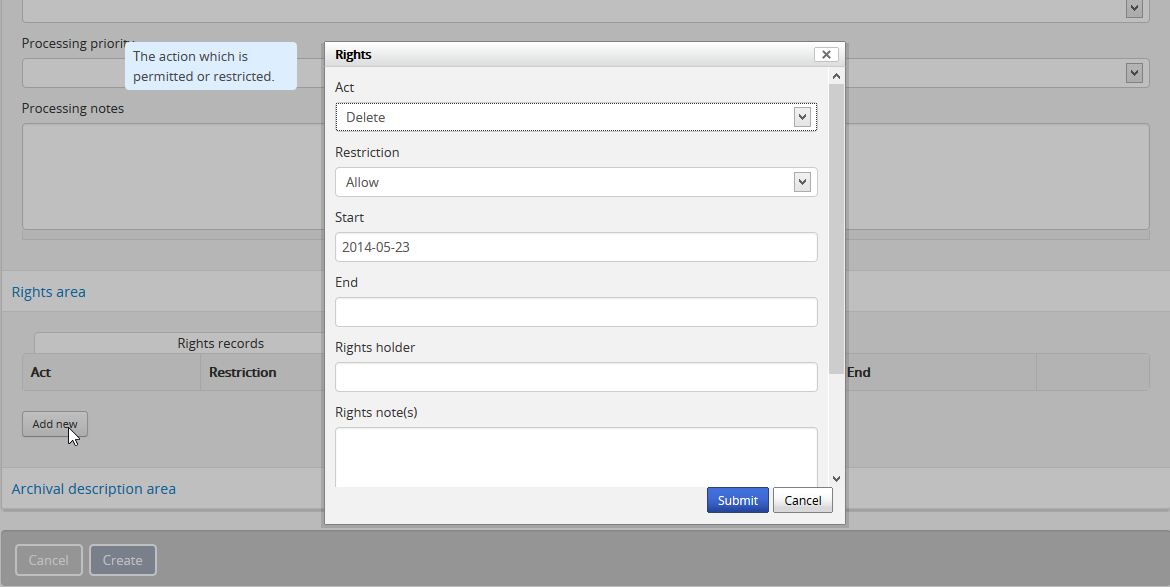Click the bottom bar Cancel button
Viewport: 1170px width, 587px height.
(x=48, y=560)
